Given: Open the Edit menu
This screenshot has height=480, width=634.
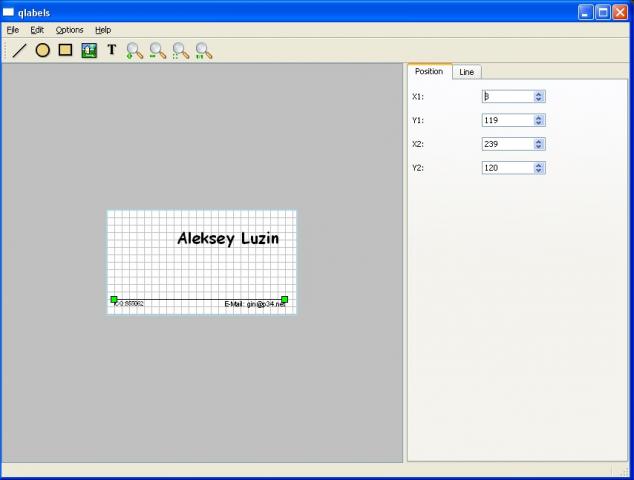Looking at the screenshot, I should coord(37,30).
